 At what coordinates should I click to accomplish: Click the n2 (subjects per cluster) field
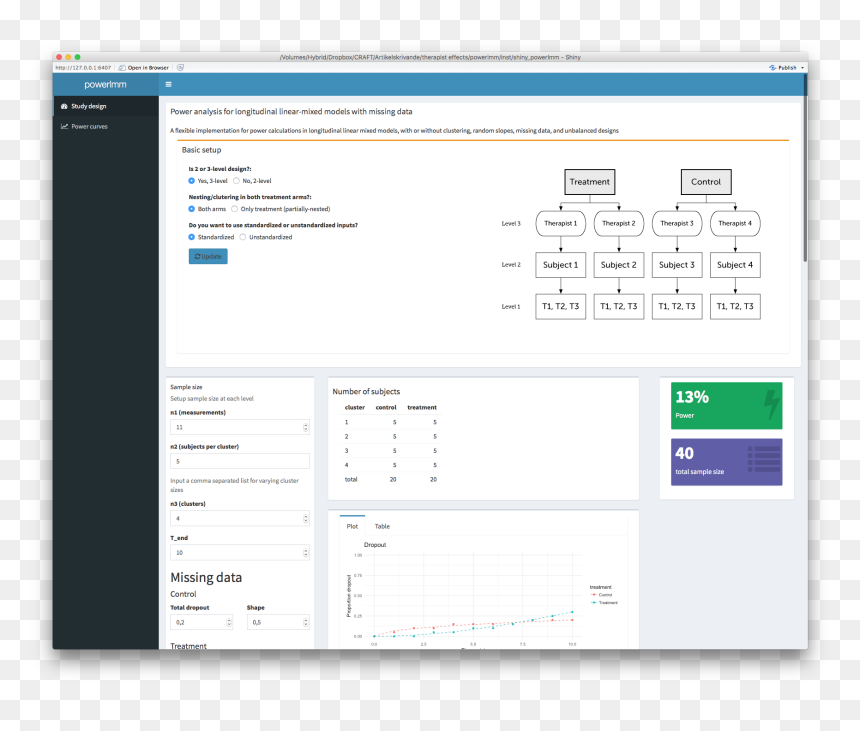coord(240,462)
